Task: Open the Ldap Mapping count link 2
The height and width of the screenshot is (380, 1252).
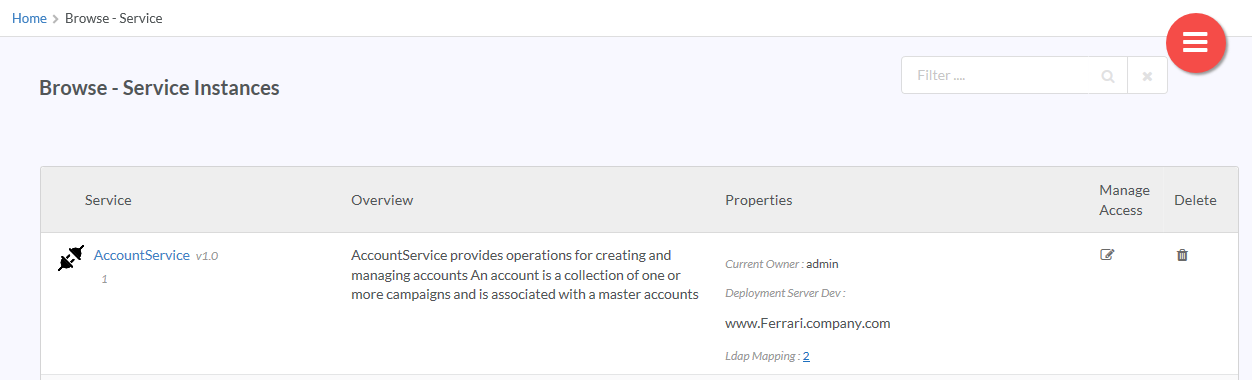Action: click(806, 356)
